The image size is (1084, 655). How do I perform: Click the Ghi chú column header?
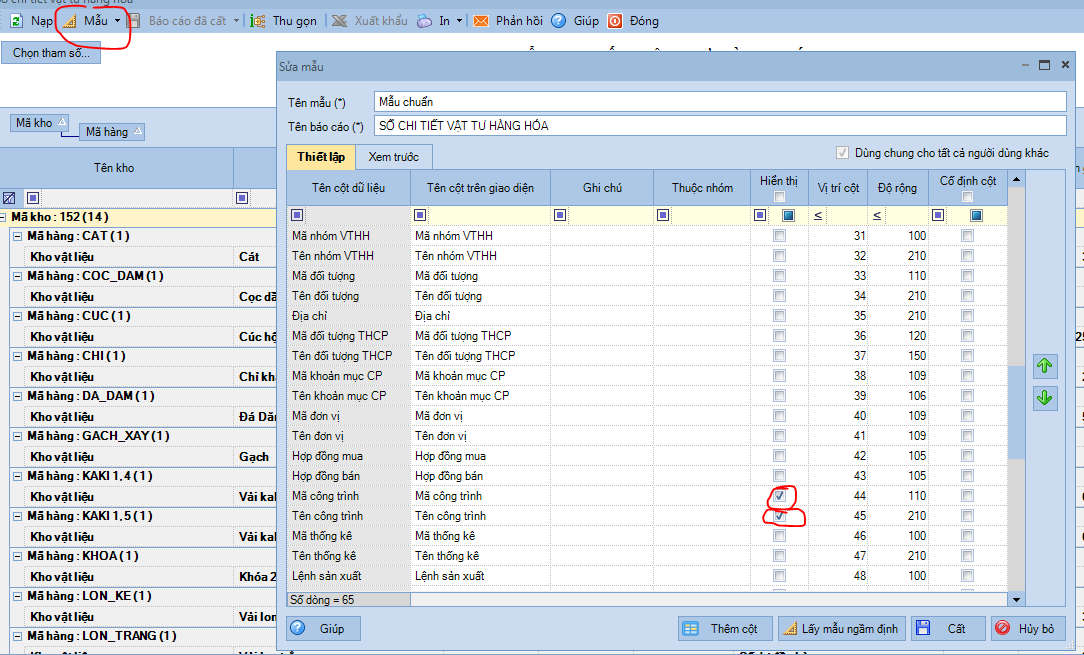pos(602,188)
